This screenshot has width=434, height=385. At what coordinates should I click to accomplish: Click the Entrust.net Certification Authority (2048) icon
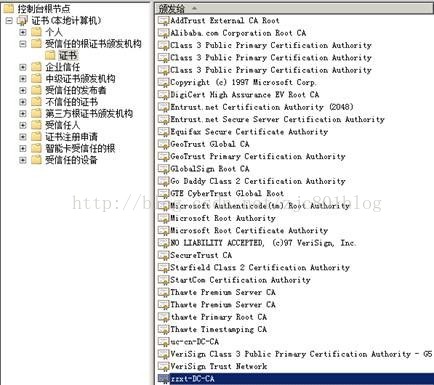[163, 107]
